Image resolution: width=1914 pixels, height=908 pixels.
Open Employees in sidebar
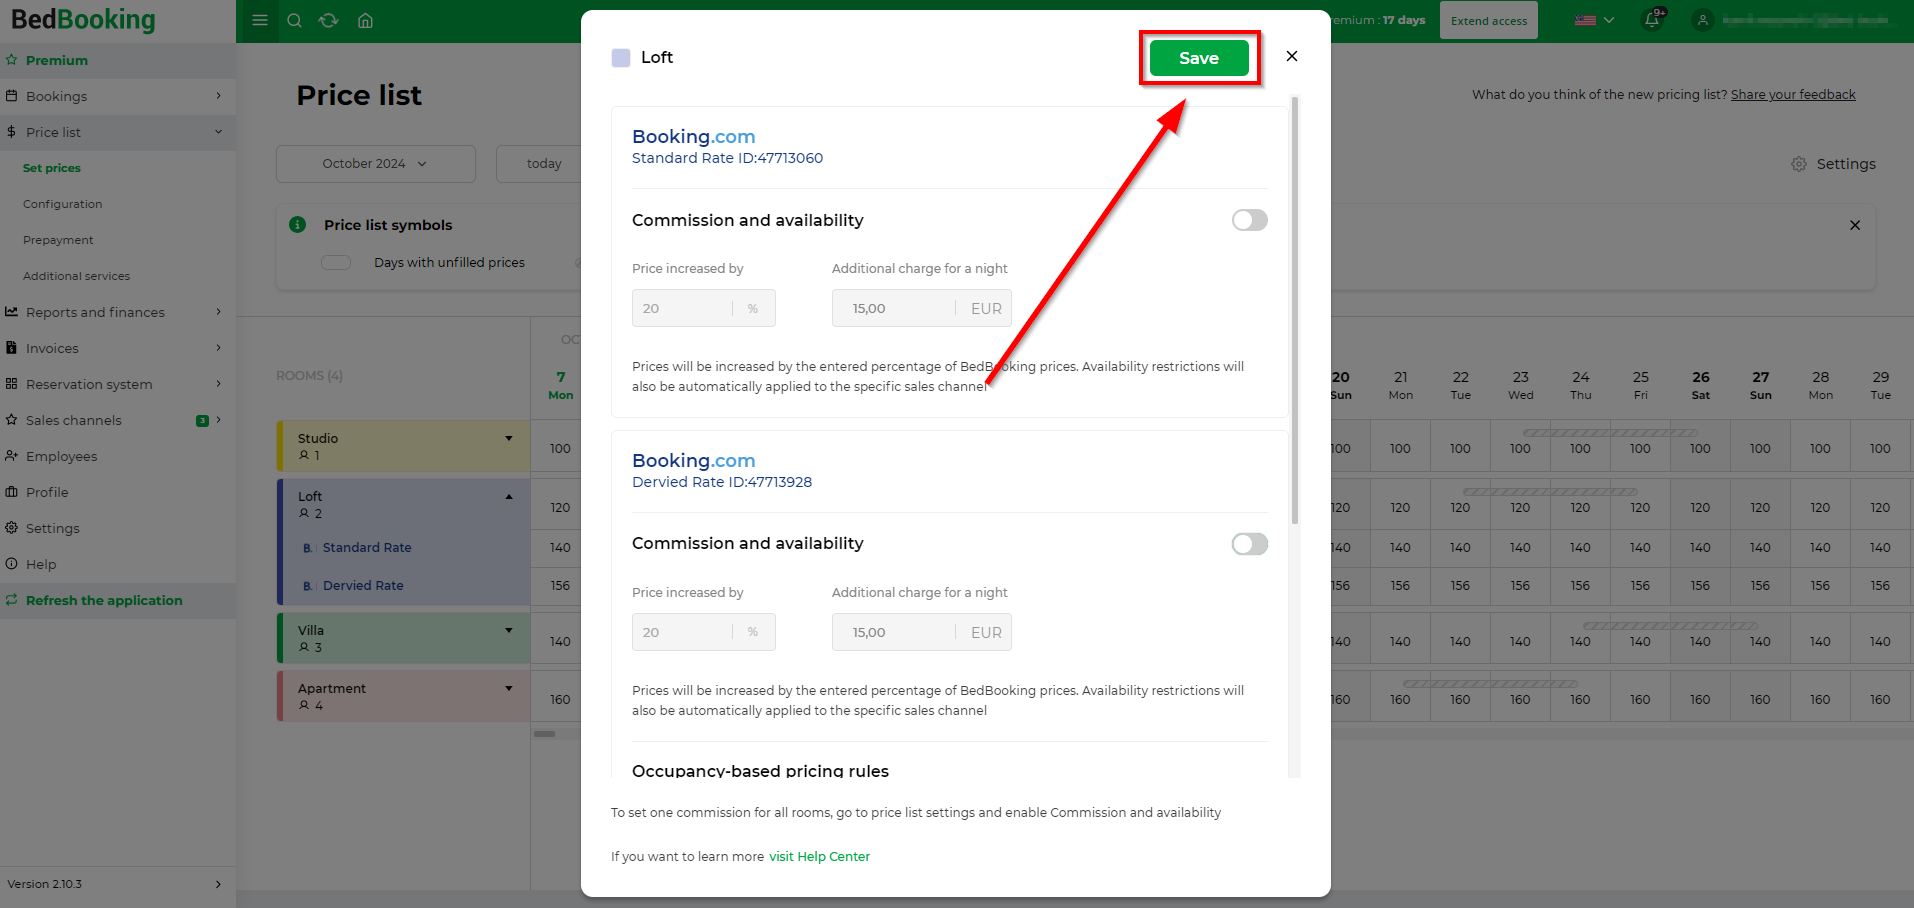[118, 456]
